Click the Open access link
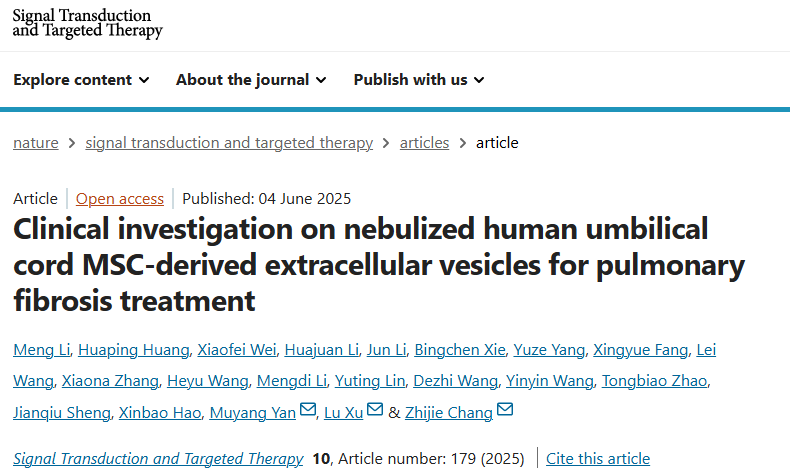Screen dimensions: 790x472 point(120,198)
